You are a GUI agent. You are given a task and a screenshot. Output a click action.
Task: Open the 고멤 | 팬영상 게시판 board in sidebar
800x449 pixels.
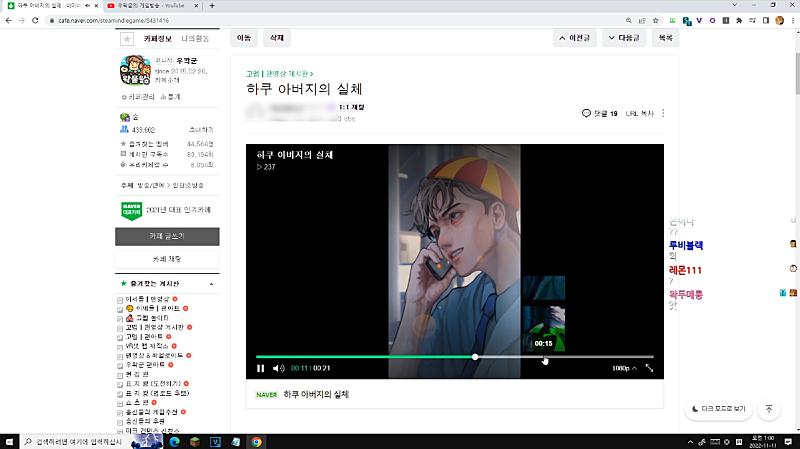[x=155, y=327]
